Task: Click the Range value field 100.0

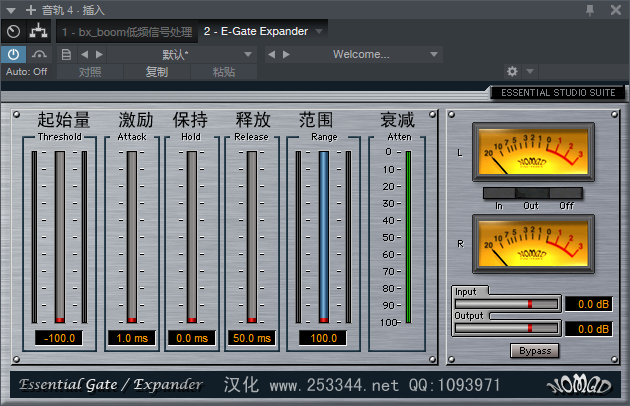Action: [323, 338]
